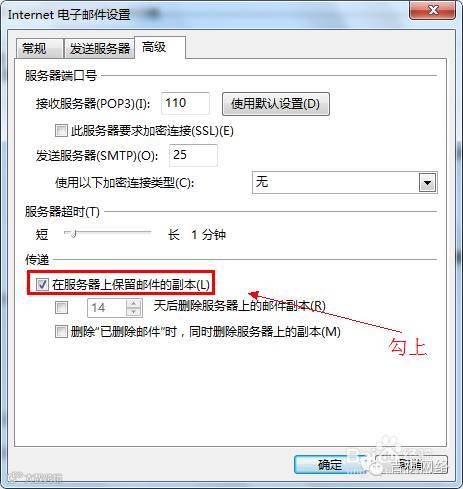Screen dimensions: 463x489
Task: Open the encryption type dropdown arrow
Action: (427, 183)
